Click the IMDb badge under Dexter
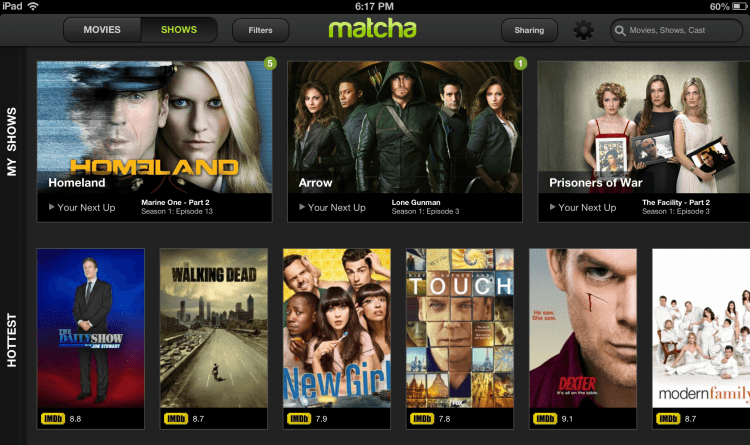The width and height of the screenshot is (750, 445). (x=545, y=419)
